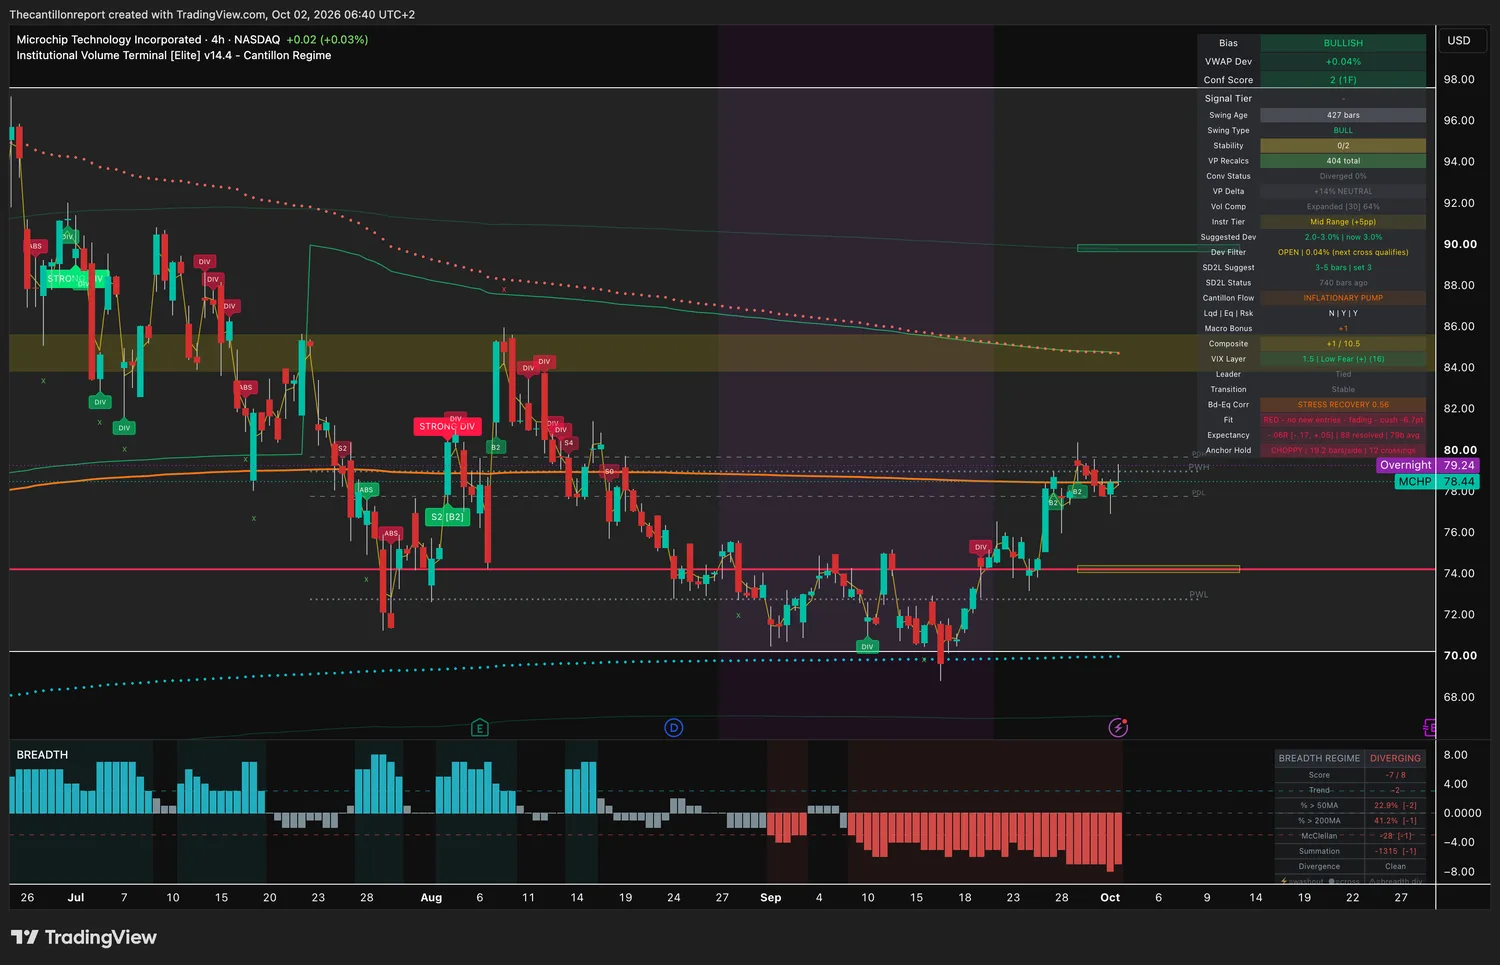Click the +0.04% VWAP Dev value
Viewport: 1500px width, 965px height.
(1343, 61)
